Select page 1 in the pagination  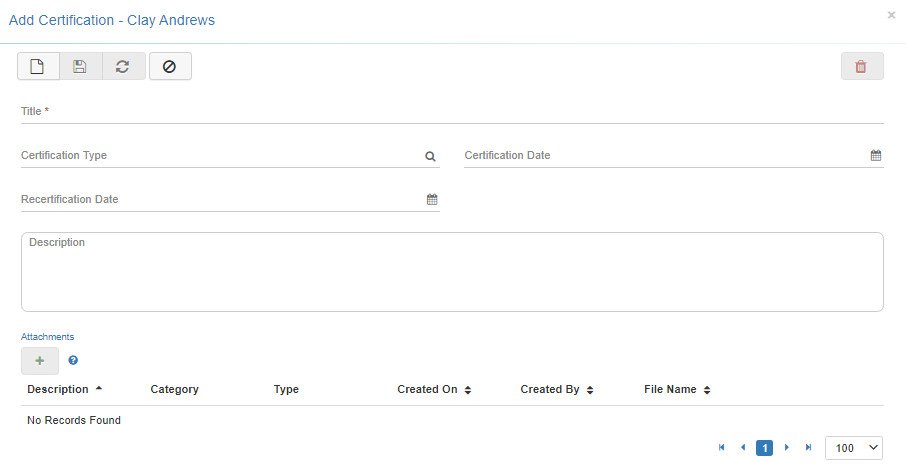764,448
